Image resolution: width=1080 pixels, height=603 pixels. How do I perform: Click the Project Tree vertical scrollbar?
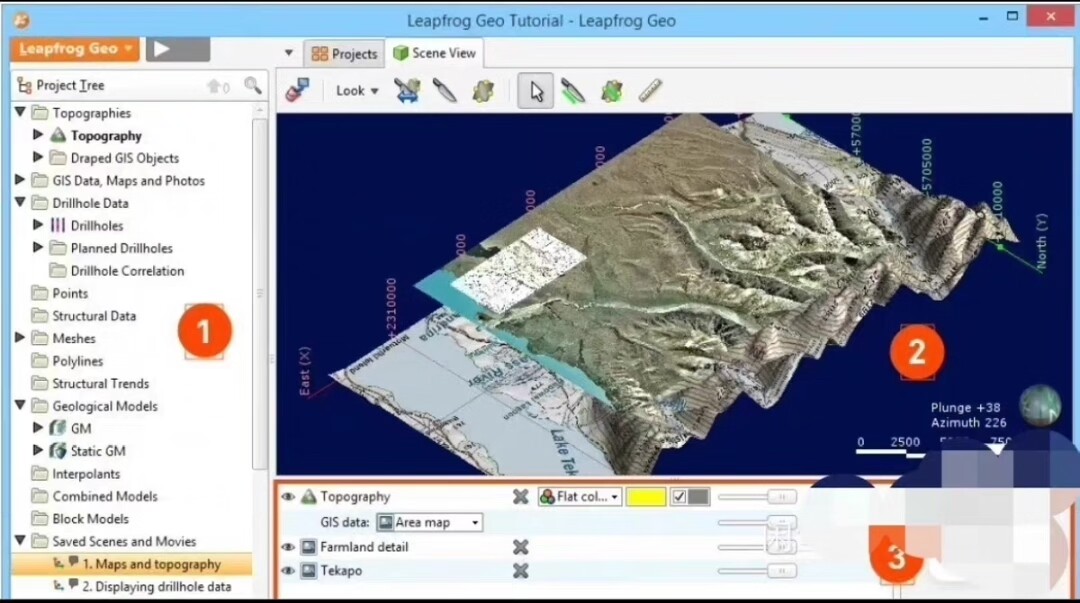[x=260, y=293]
